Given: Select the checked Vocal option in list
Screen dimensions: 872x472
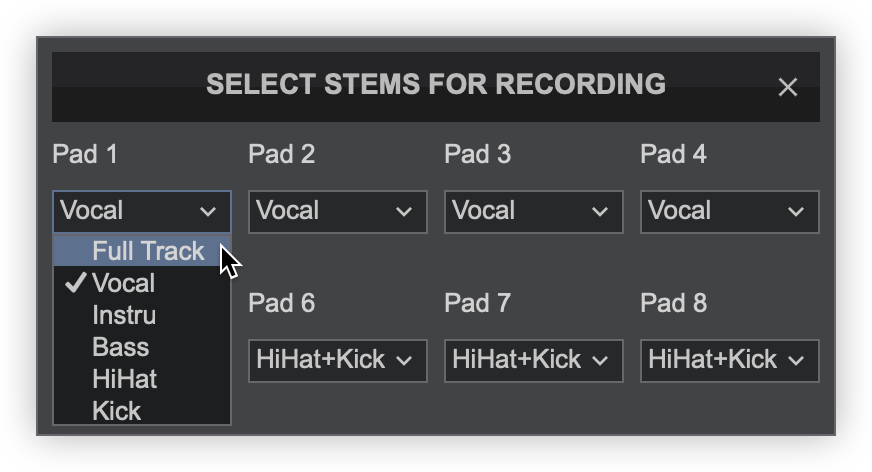Looking at the screenshot, I should pos(123,283).
